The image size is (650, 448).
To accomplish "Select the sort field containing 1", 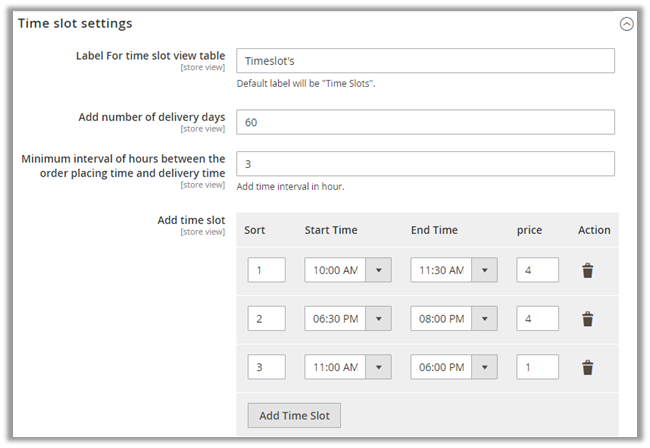I will point(266,270).
